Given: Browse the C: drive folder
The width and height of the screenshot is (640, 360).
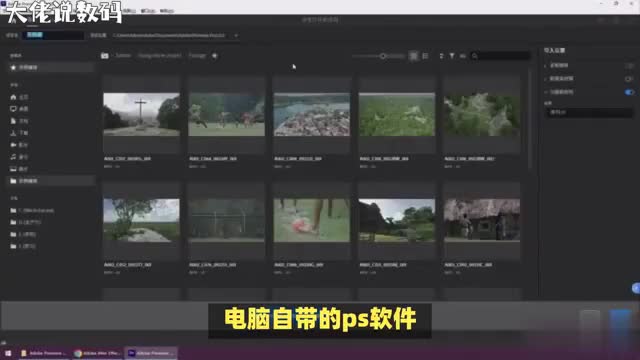Looking at the screenshot, I should tap(33, 211).
